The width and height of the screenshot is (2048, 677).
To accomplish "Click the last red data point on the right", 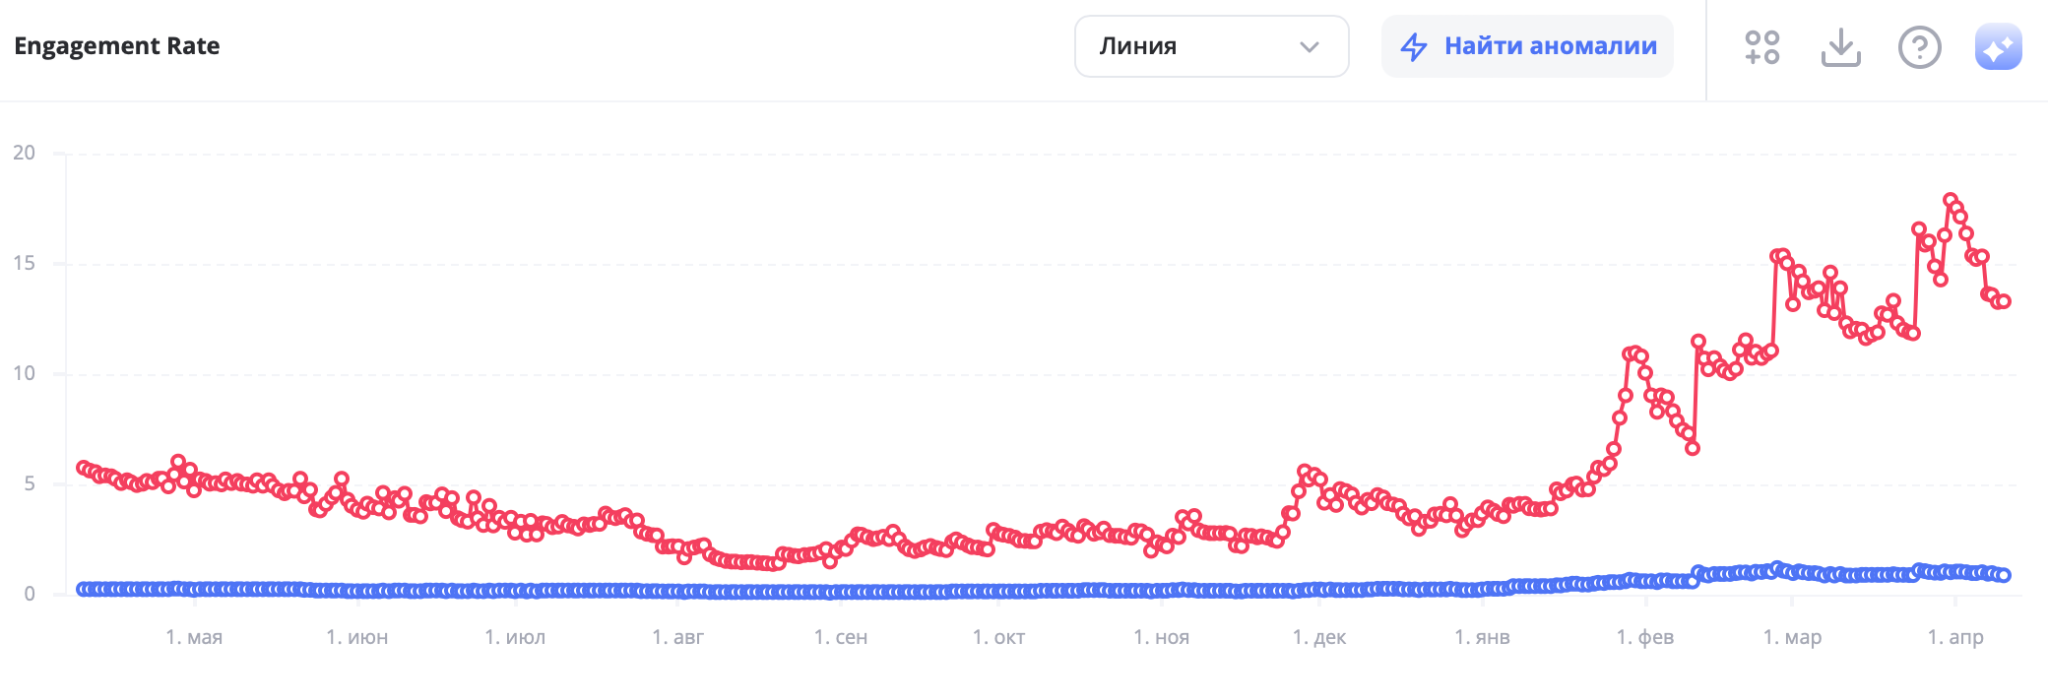I will [x=2004, y=301].
